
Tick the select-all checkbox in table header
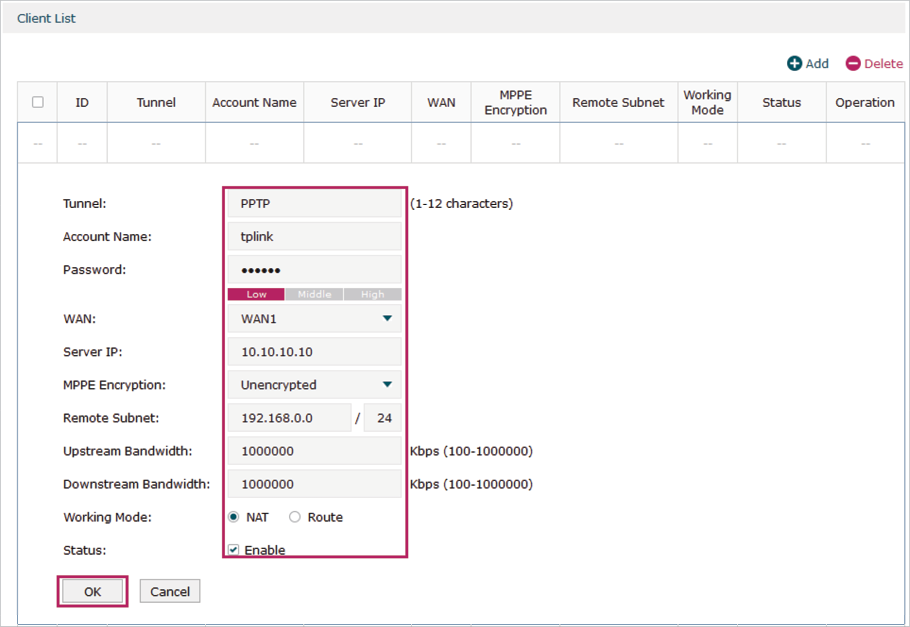38,102
